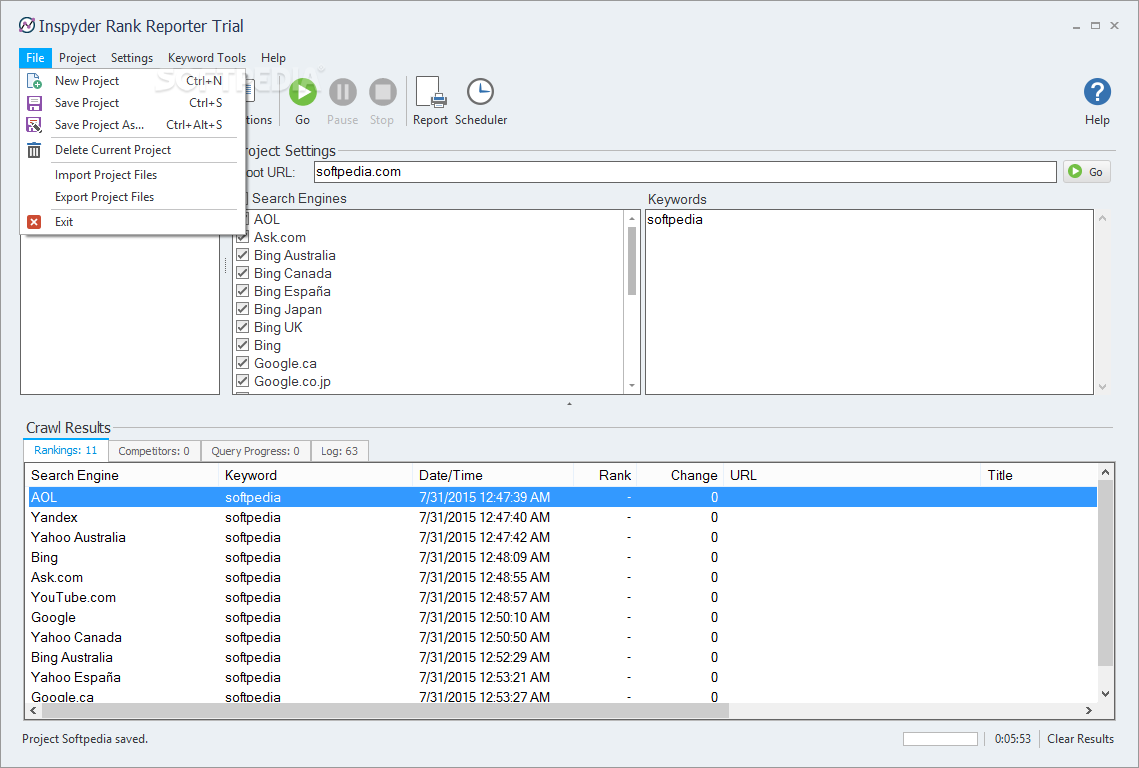Image resolution: width=1139 pixels, height=768 pixels.
Task: Select the Yandex result row
Action: point(562,517)
